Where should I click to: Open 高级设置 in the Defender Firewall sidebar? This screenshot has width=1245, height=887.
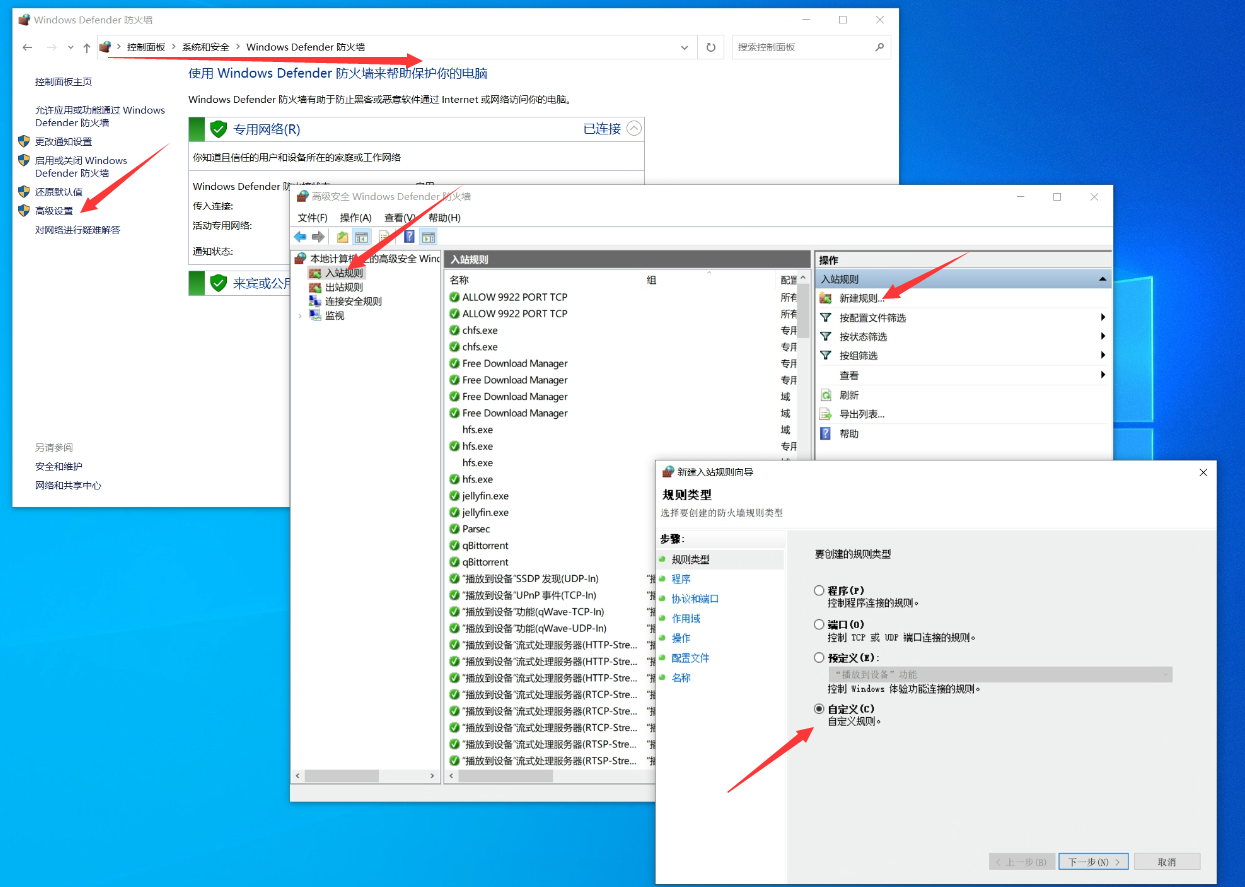(x=54, y=211)
